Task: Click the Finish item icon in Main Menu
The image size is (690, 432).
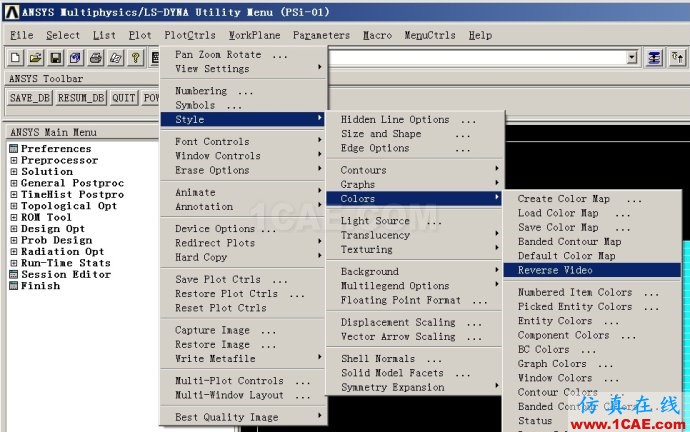Action: click(x=14, y=286)
